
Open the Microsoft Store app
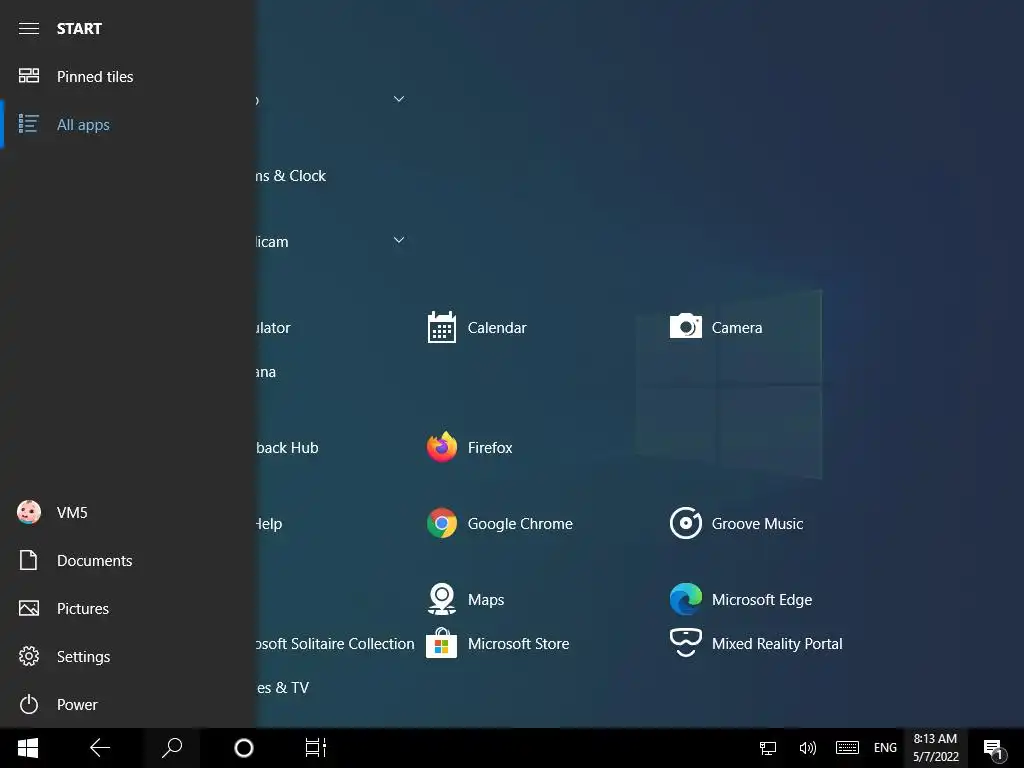pos(498,643)
